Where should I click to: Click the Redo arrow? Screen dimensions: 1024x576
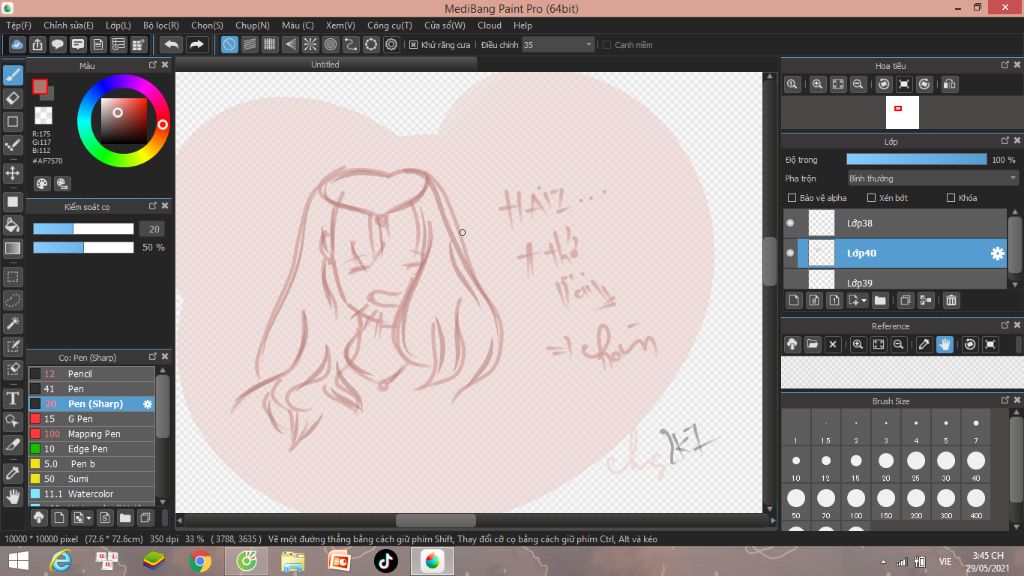click(x=196, y=44)
